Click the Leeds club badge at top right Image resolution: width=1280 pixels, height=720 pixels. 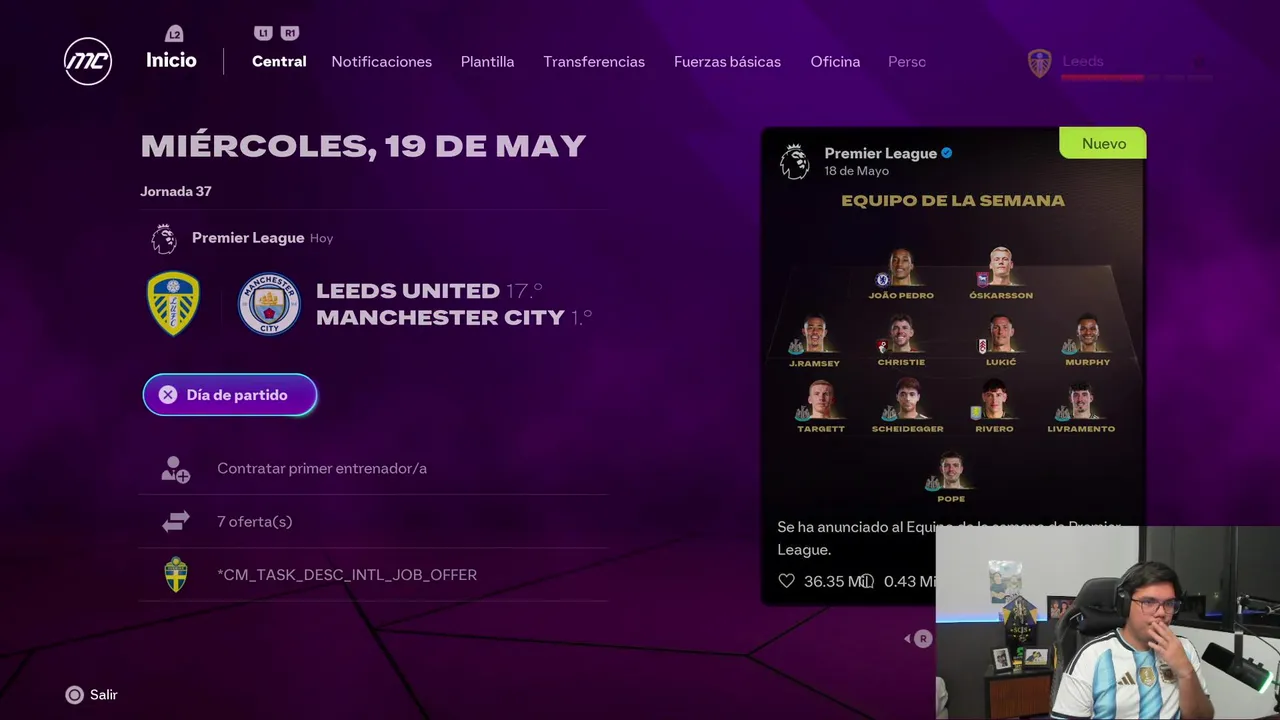pyautogui.click(x=1040, y=63)
